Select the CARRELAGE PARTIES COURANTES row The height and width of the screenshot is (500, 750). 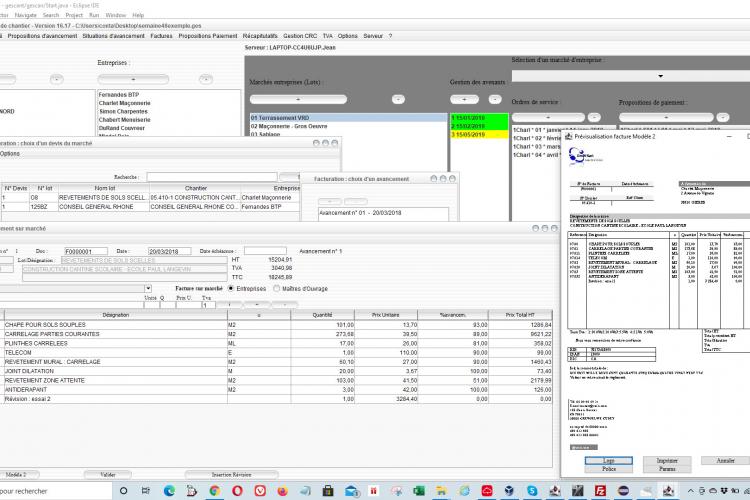click(276, 334)
